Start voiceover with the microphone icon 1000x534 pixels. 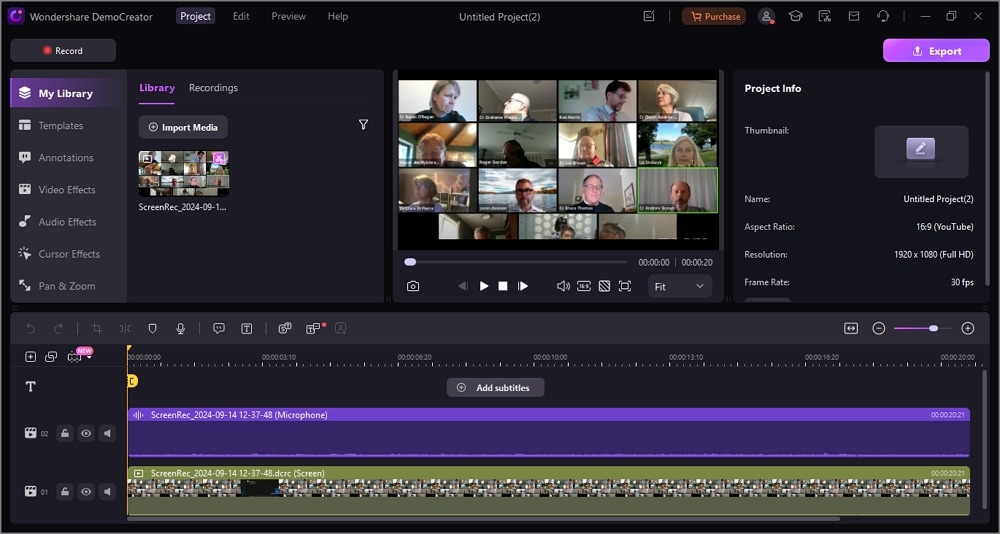pos(180,328)
